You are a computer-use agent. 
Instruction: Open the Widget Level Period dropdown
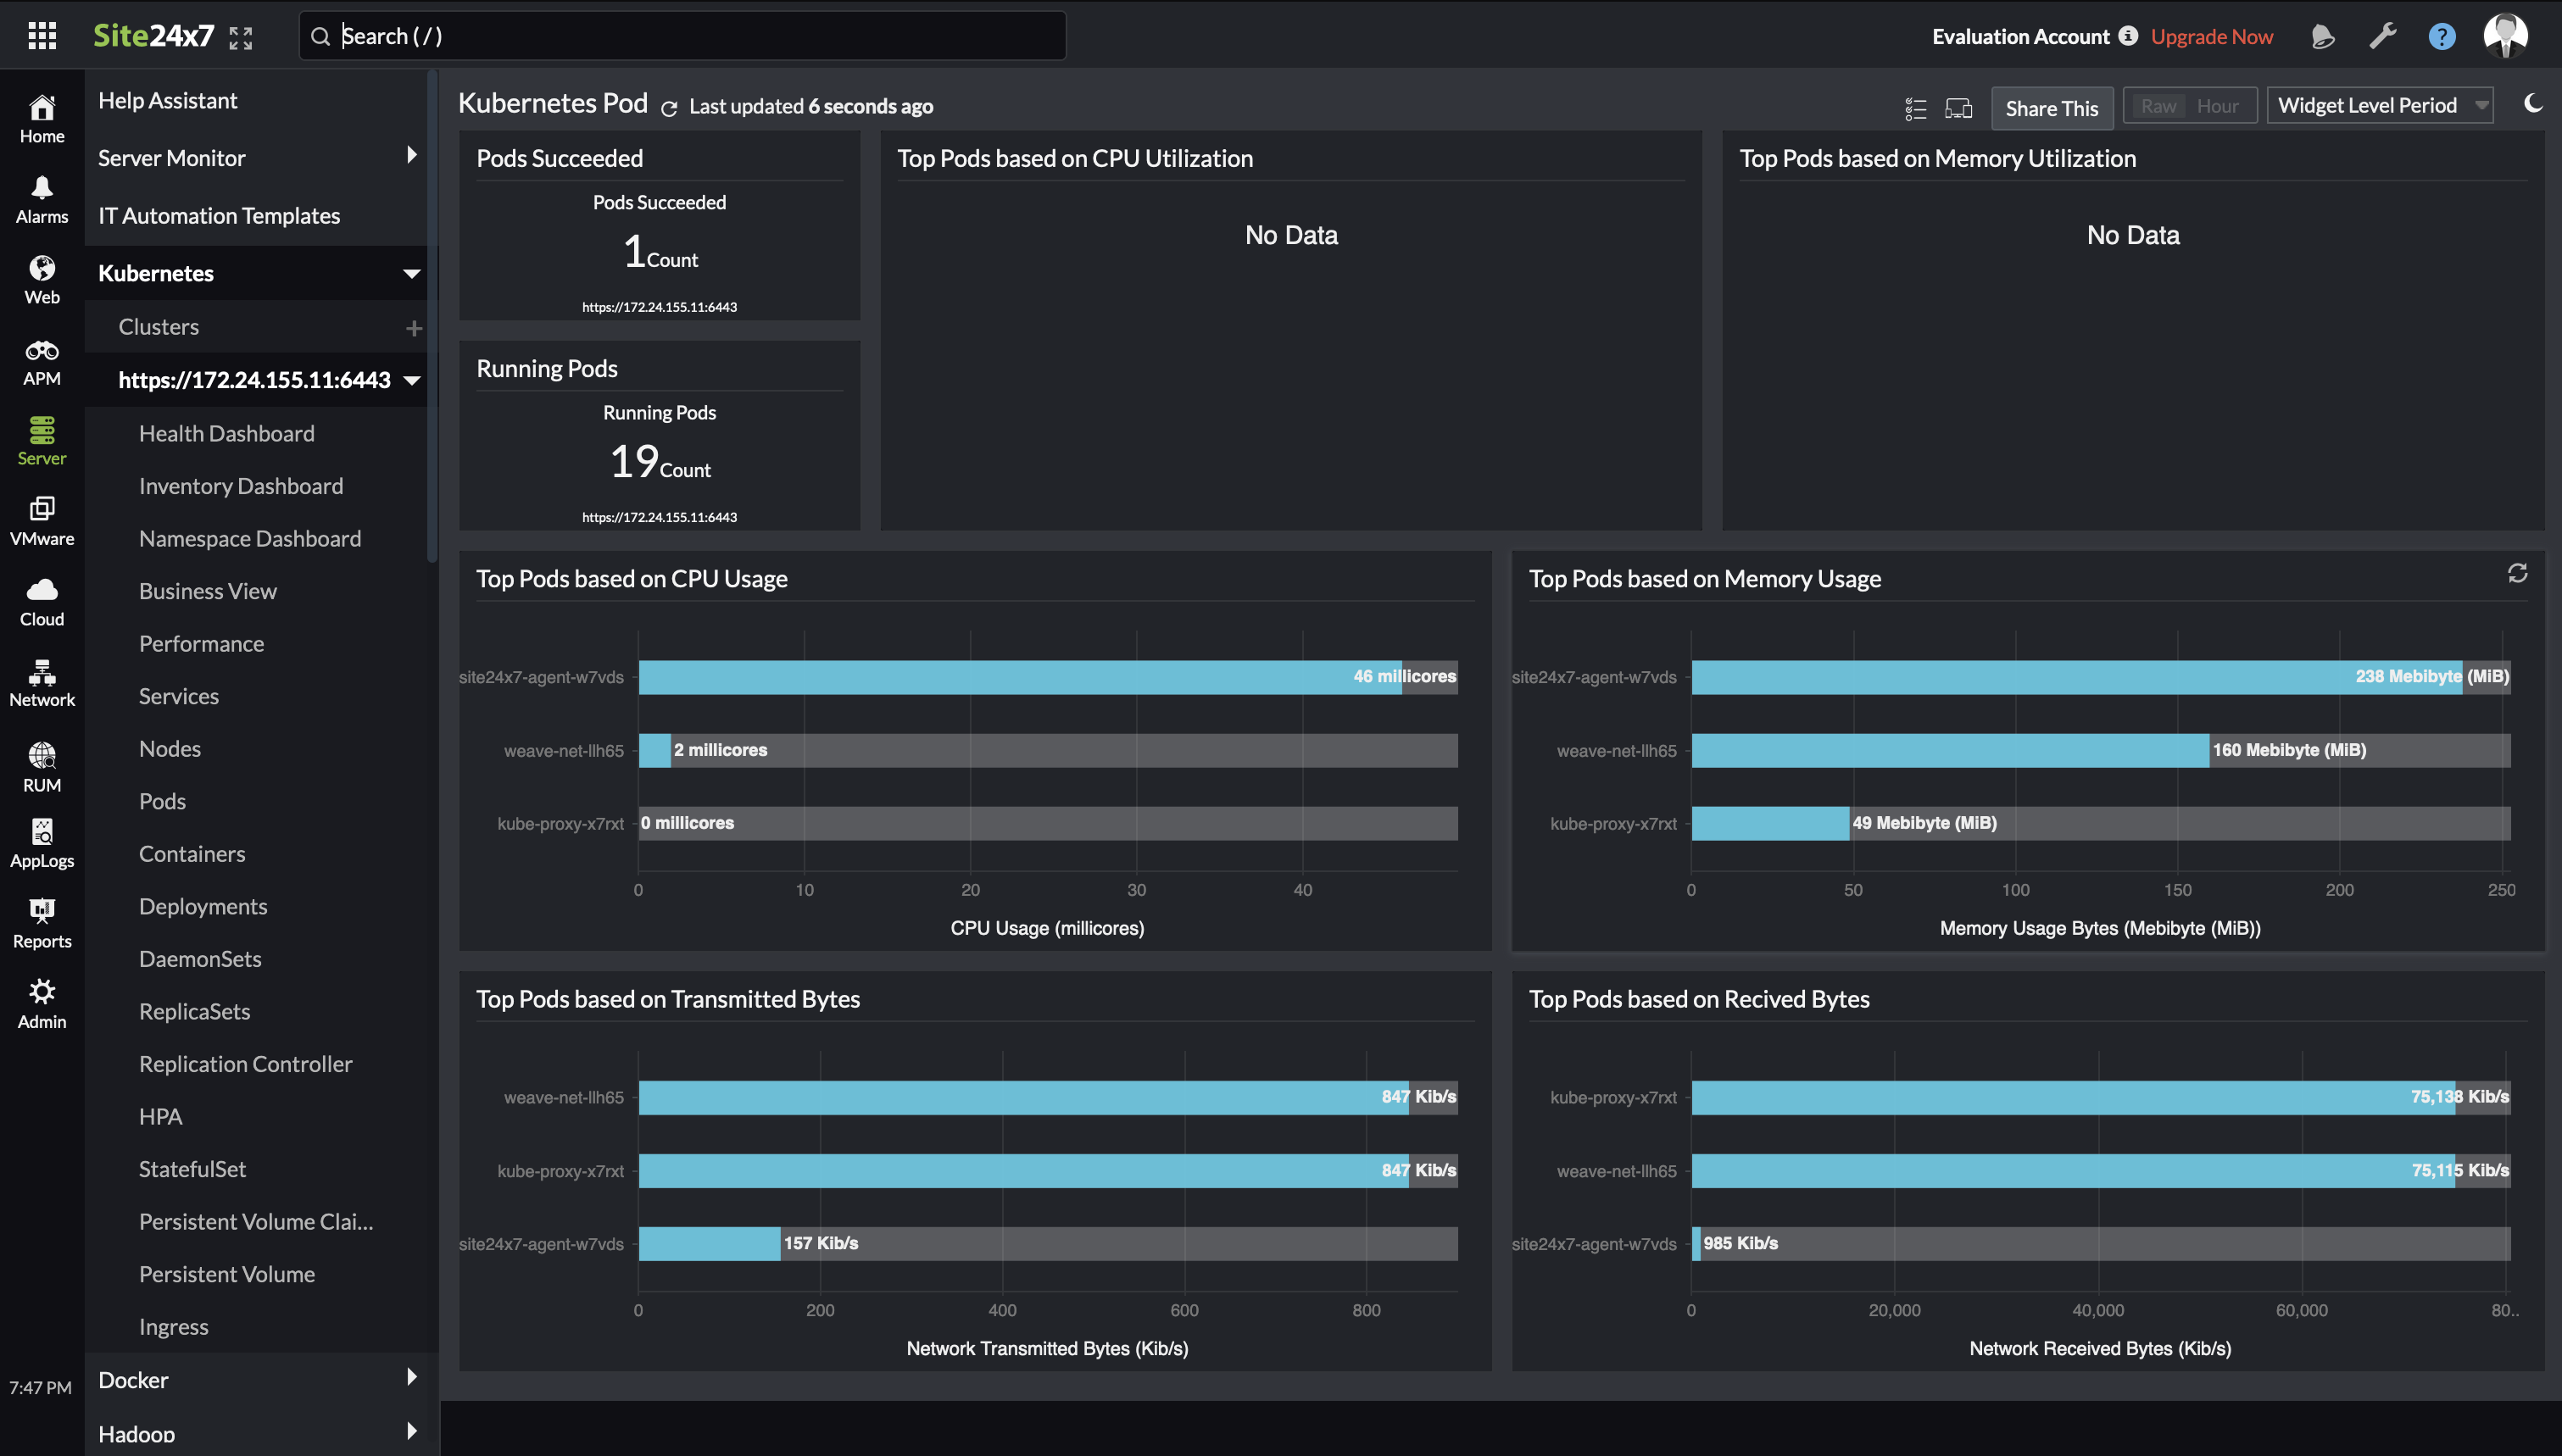point(2379,106)
